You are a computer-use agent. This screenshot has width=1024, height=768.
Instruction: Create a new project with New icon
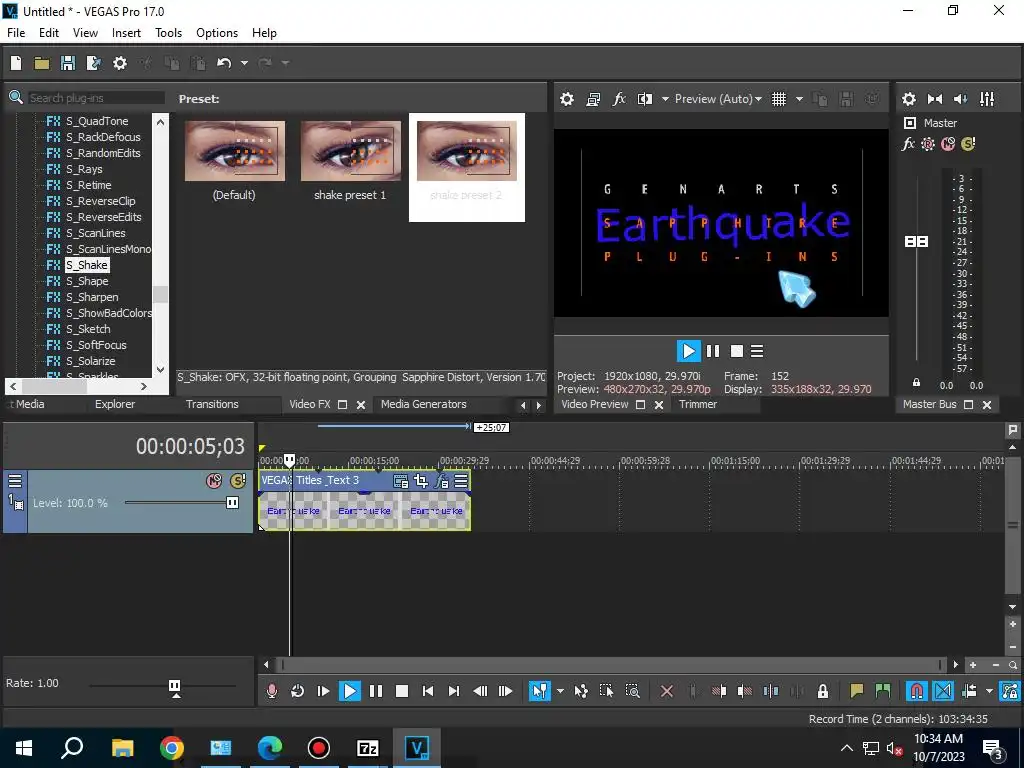point(16,63)
